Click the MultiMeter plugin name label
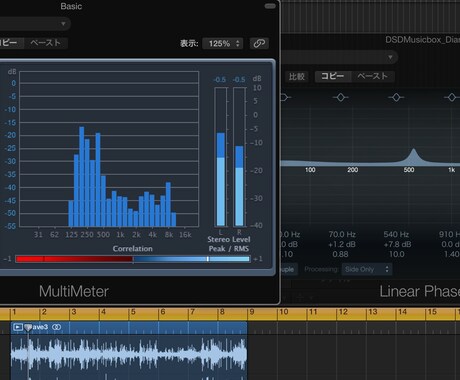The height and width of the screenshot is (380, 460). [74, 291]
